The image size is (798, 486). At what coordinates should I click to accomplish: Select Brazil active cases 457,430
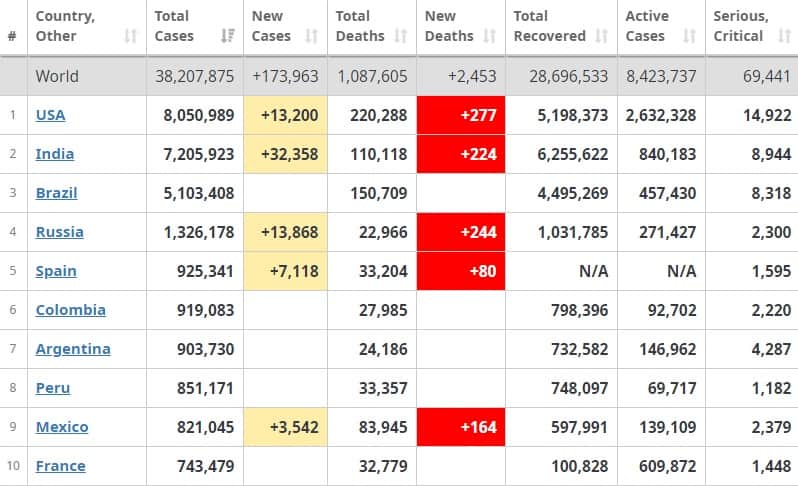pos(668,193)
